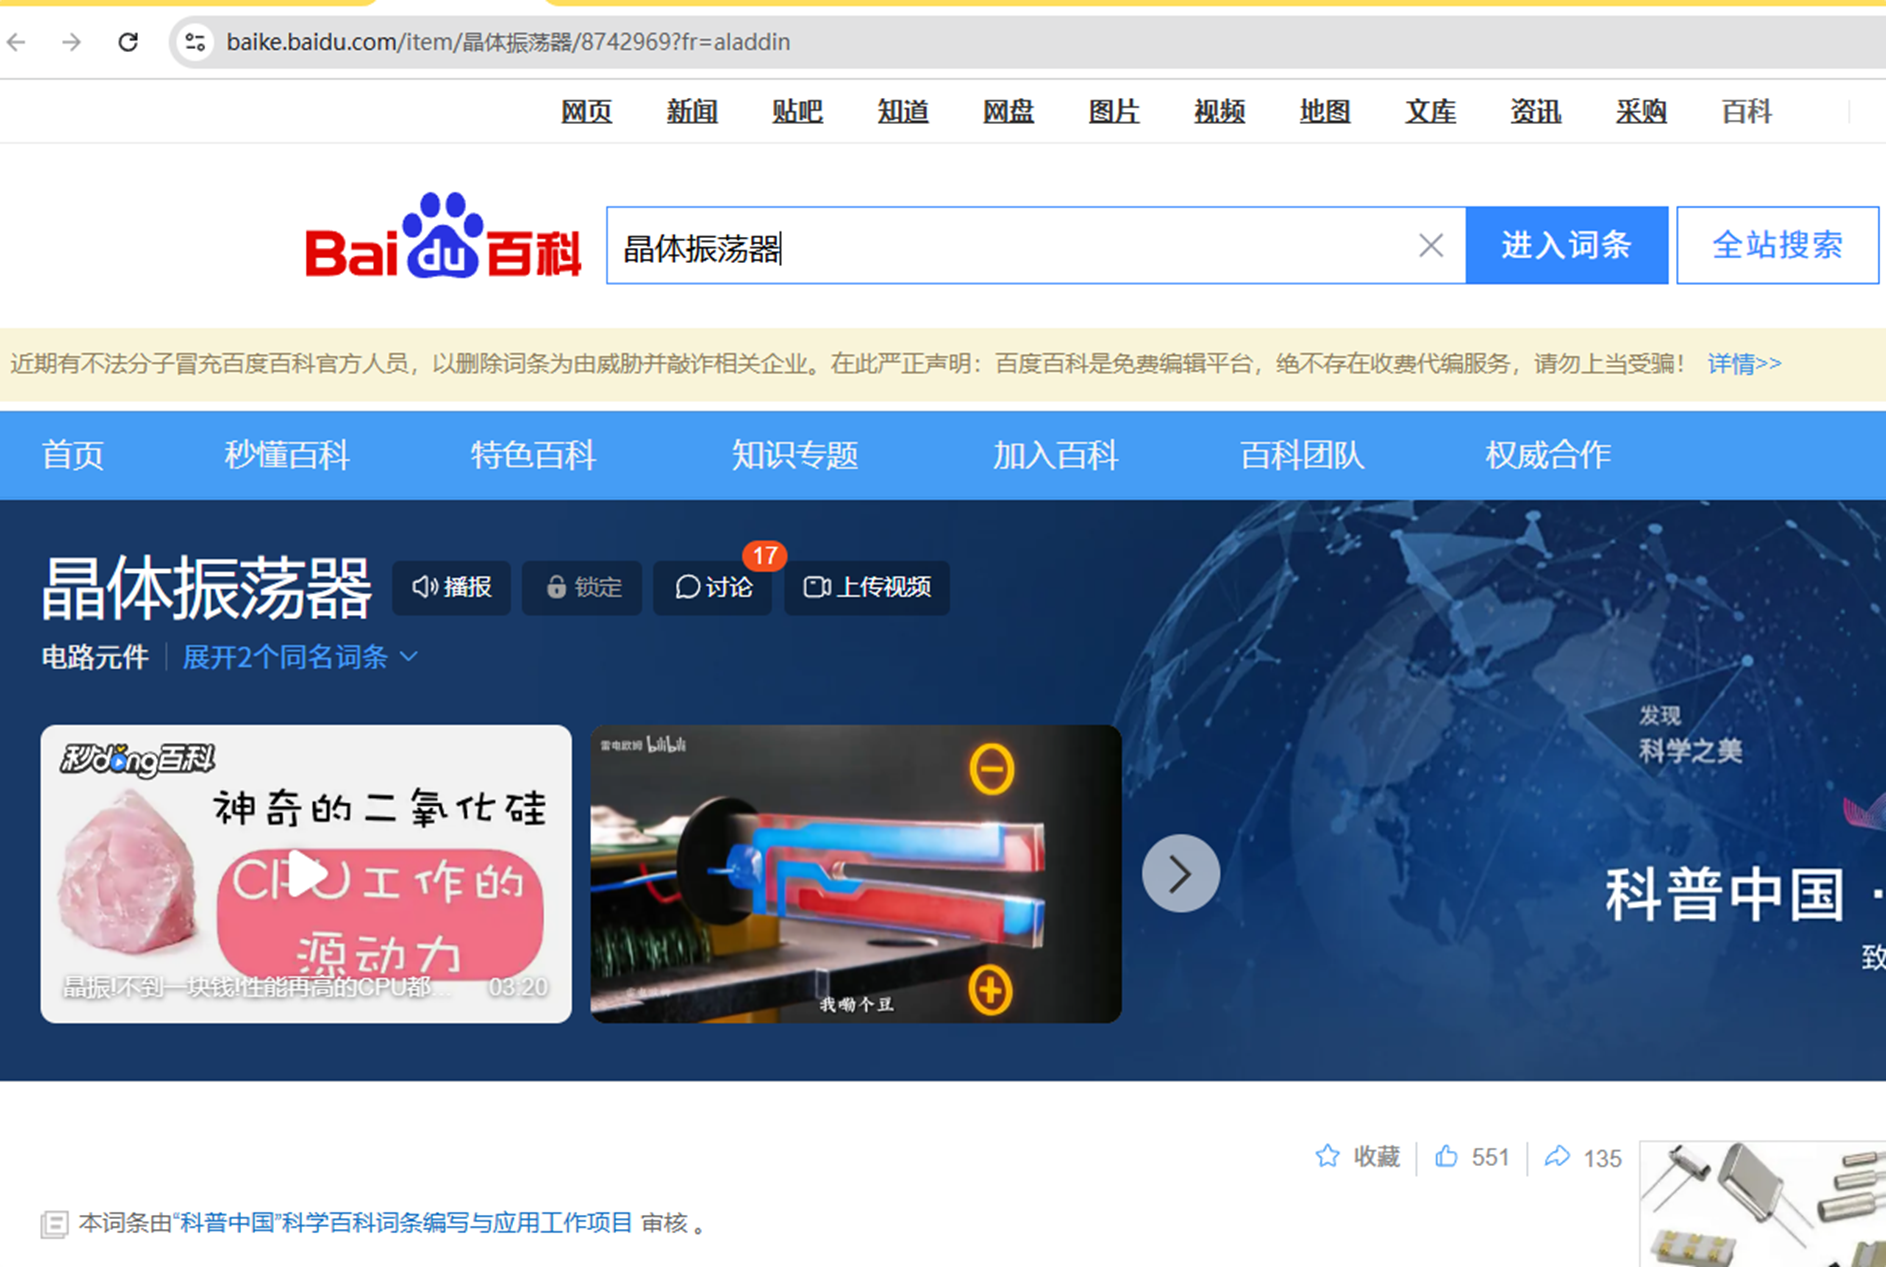The image size is (1886, 1267).
Task: Click the “科普中国”科学百科词条编写与应用工作项目 link
Action: click(x=403, y=1222)
